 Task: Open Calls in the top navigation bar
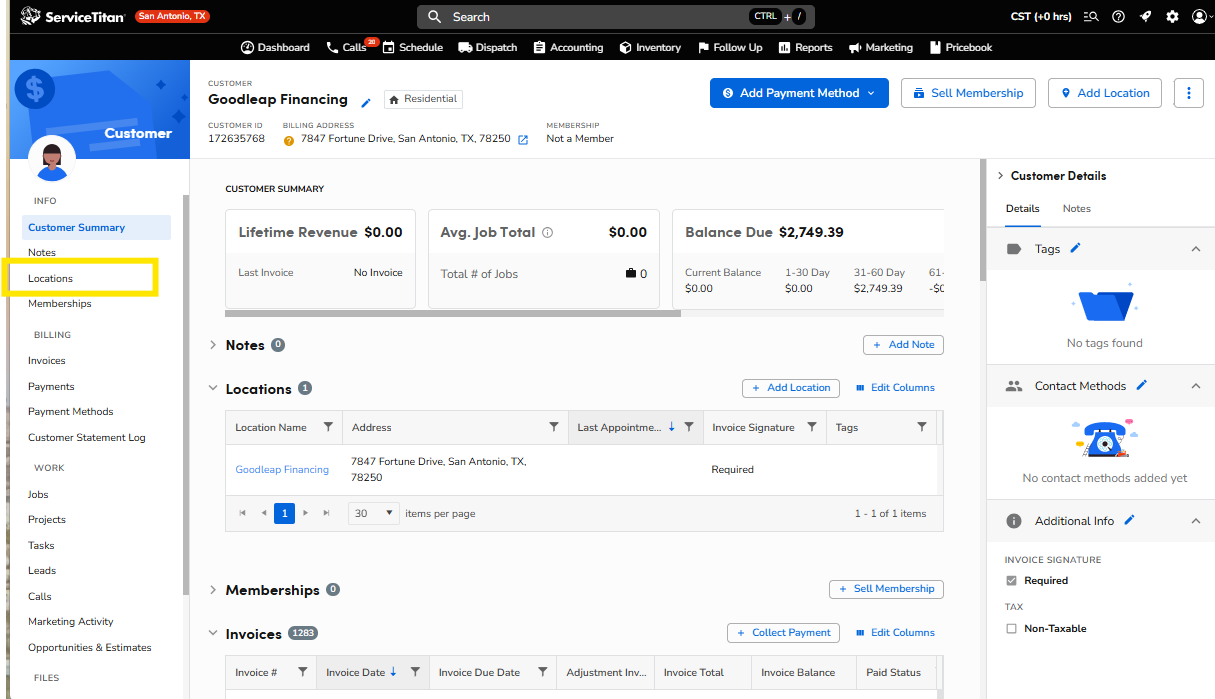(348, 47)
